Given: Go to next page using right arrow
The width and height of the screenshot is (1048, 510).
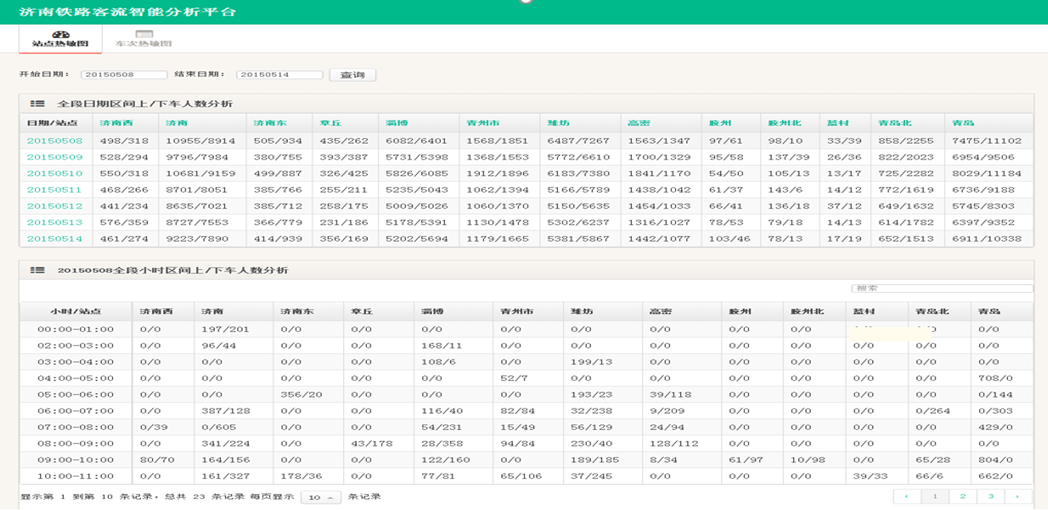Looking at the screenshot, I should [1018, 496].
